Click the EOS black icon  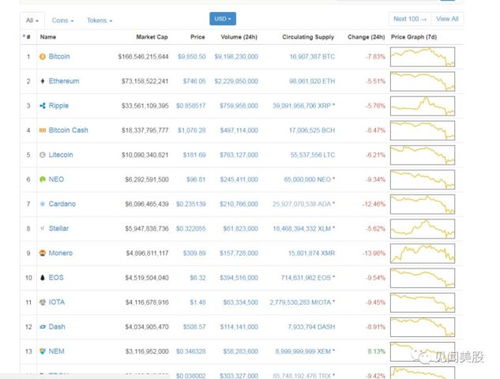click(42, 278)
